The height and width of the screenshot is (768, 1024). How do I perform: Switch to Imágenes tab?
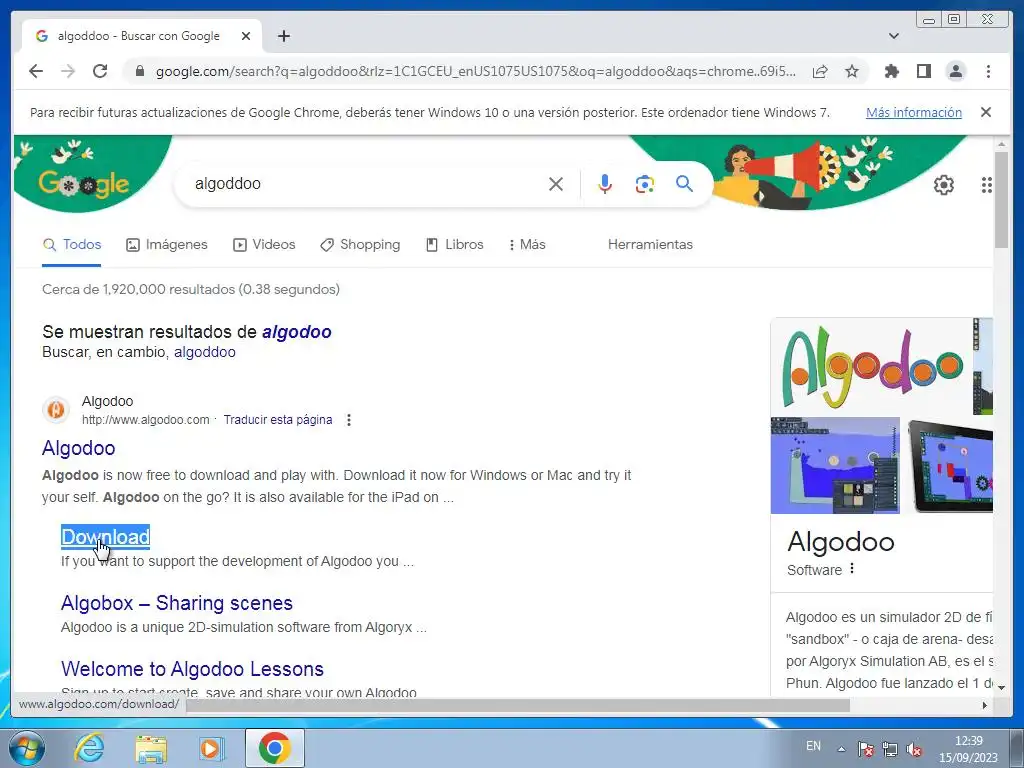[x=167, y=244]
